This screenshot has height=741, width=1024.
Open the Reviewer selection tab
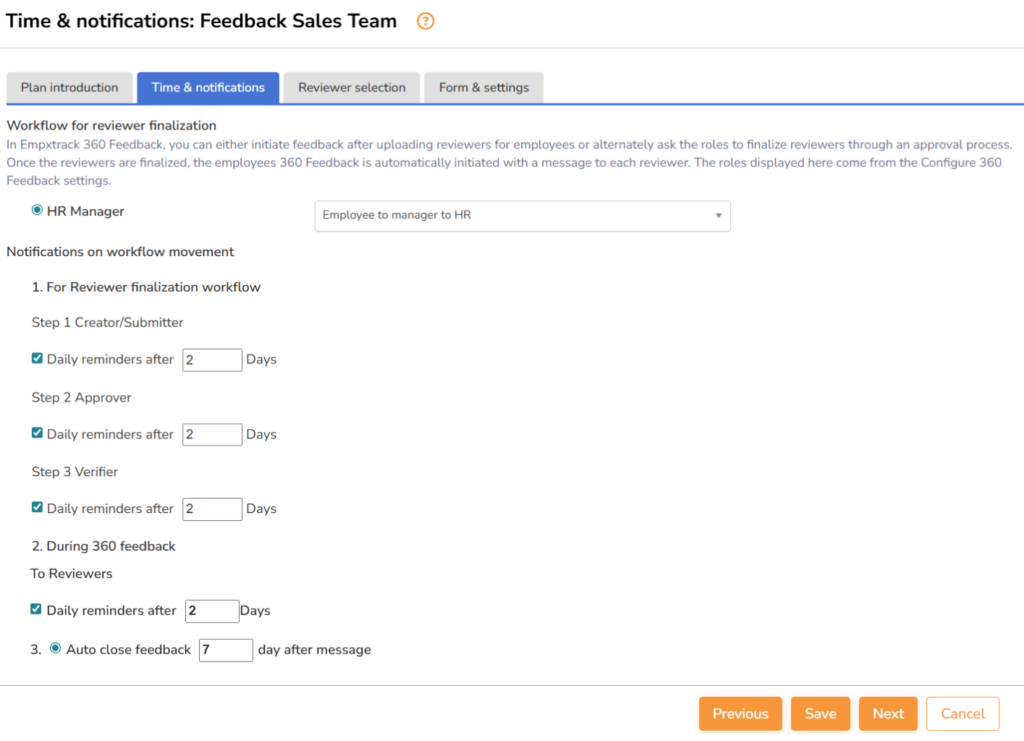pyautogui.click(x=352, y=88)
